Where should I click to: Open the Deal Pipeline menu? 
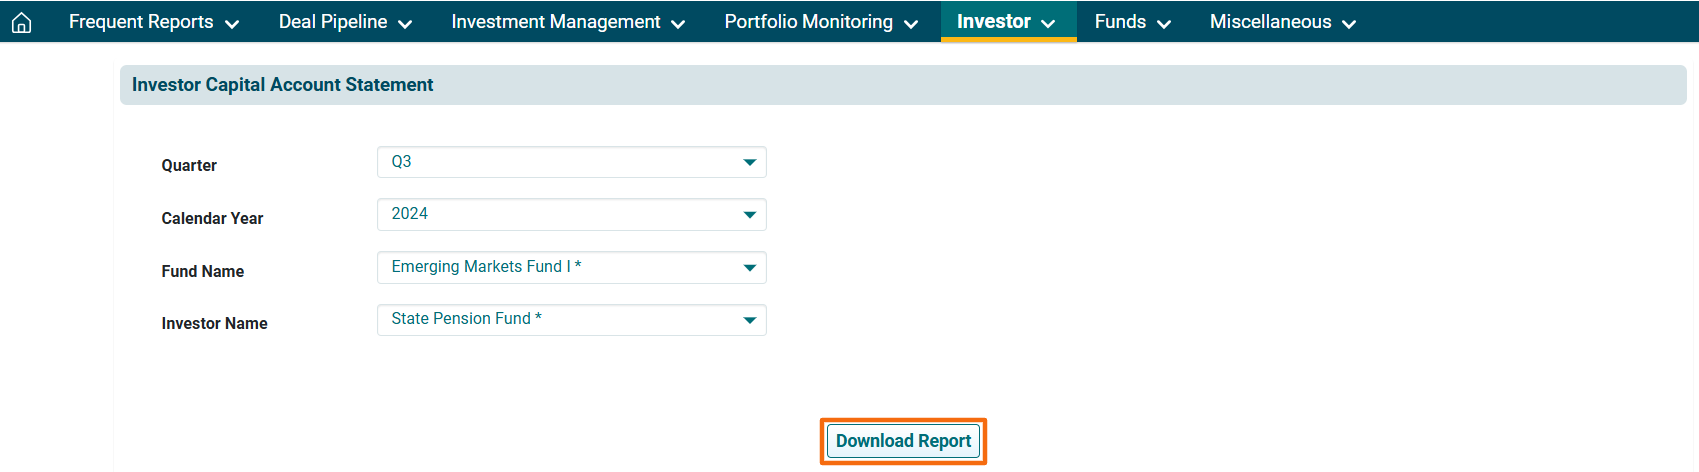pos(333,22)
